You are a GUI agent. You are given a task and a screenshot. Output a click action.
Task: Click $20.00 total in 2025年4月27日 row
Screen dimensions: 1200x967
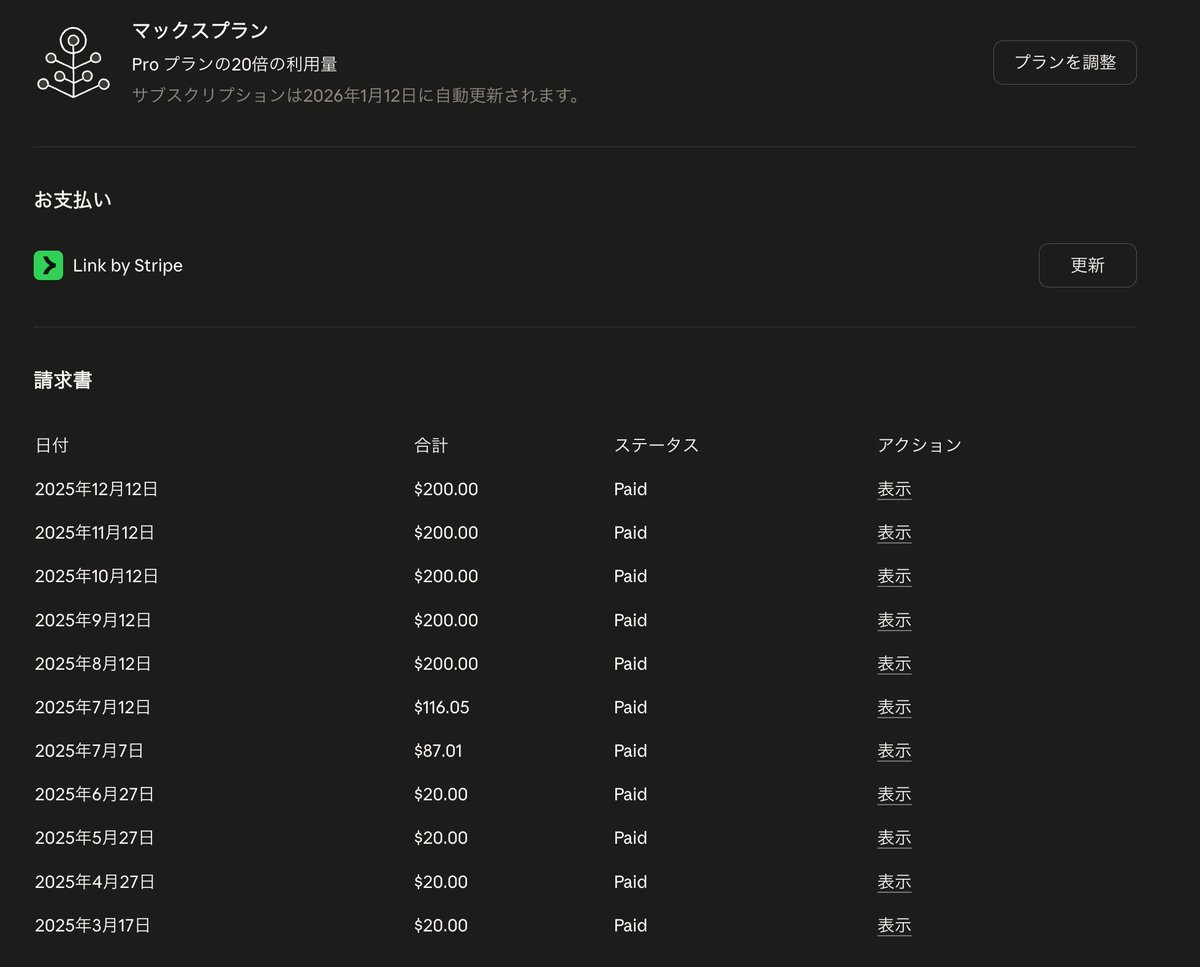click(x=441, y=882)
